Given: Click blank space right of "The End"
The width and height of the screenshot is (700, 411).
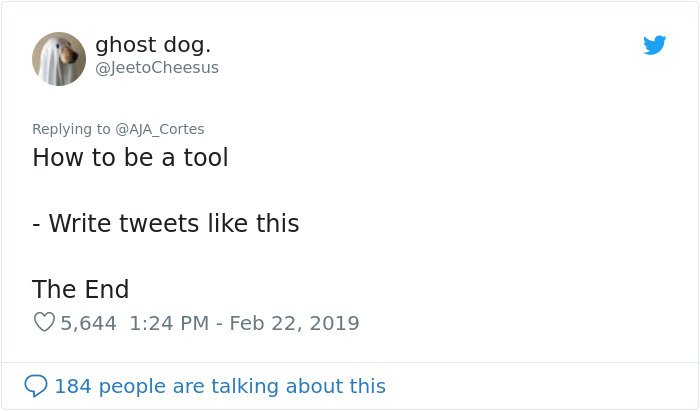Looking at the screenshot, I should (400, 290).
